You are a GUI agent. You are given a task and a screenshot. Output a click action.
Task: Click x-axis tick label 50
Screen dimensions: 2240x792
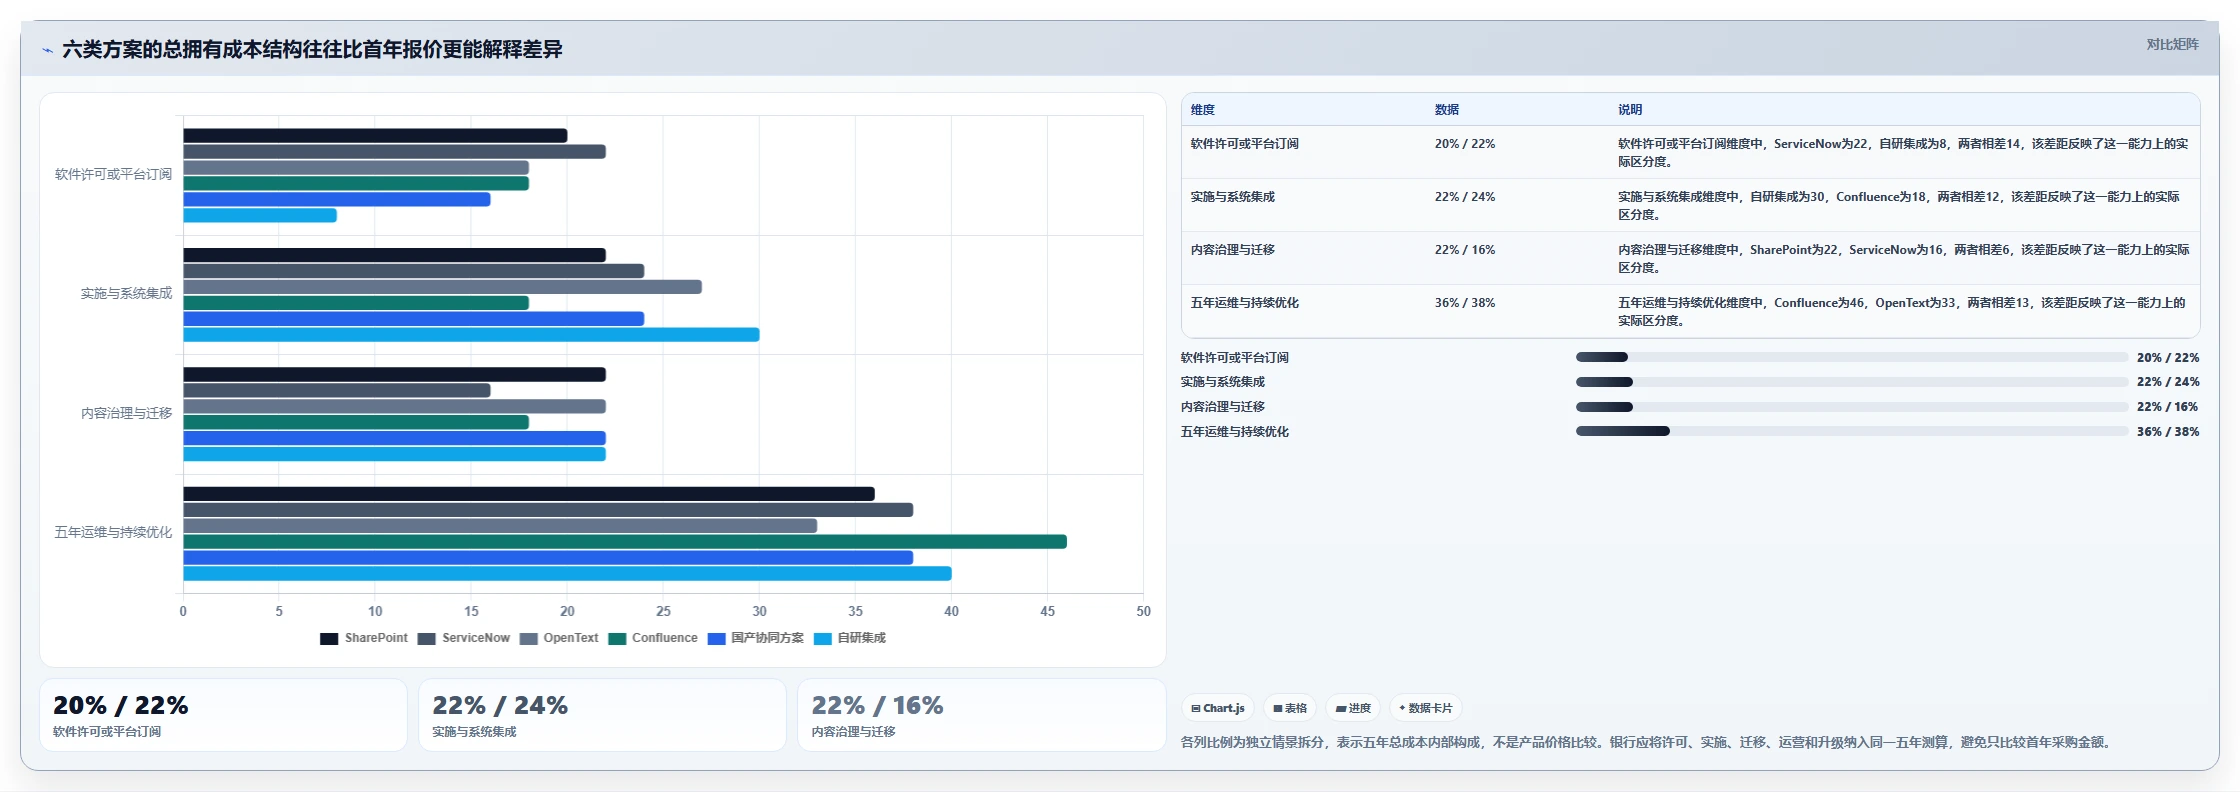coord(1143,611)
